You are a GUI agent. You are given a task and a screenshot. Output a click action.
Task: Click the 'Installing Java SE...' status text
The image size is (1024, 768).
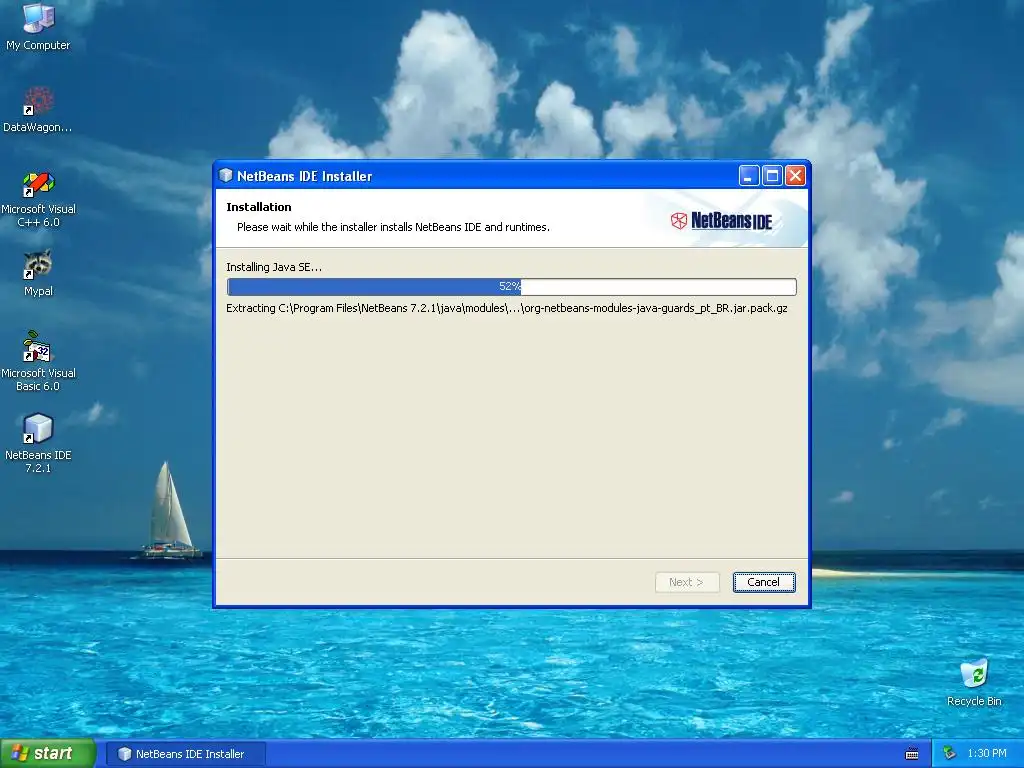[x=274, y=267]
